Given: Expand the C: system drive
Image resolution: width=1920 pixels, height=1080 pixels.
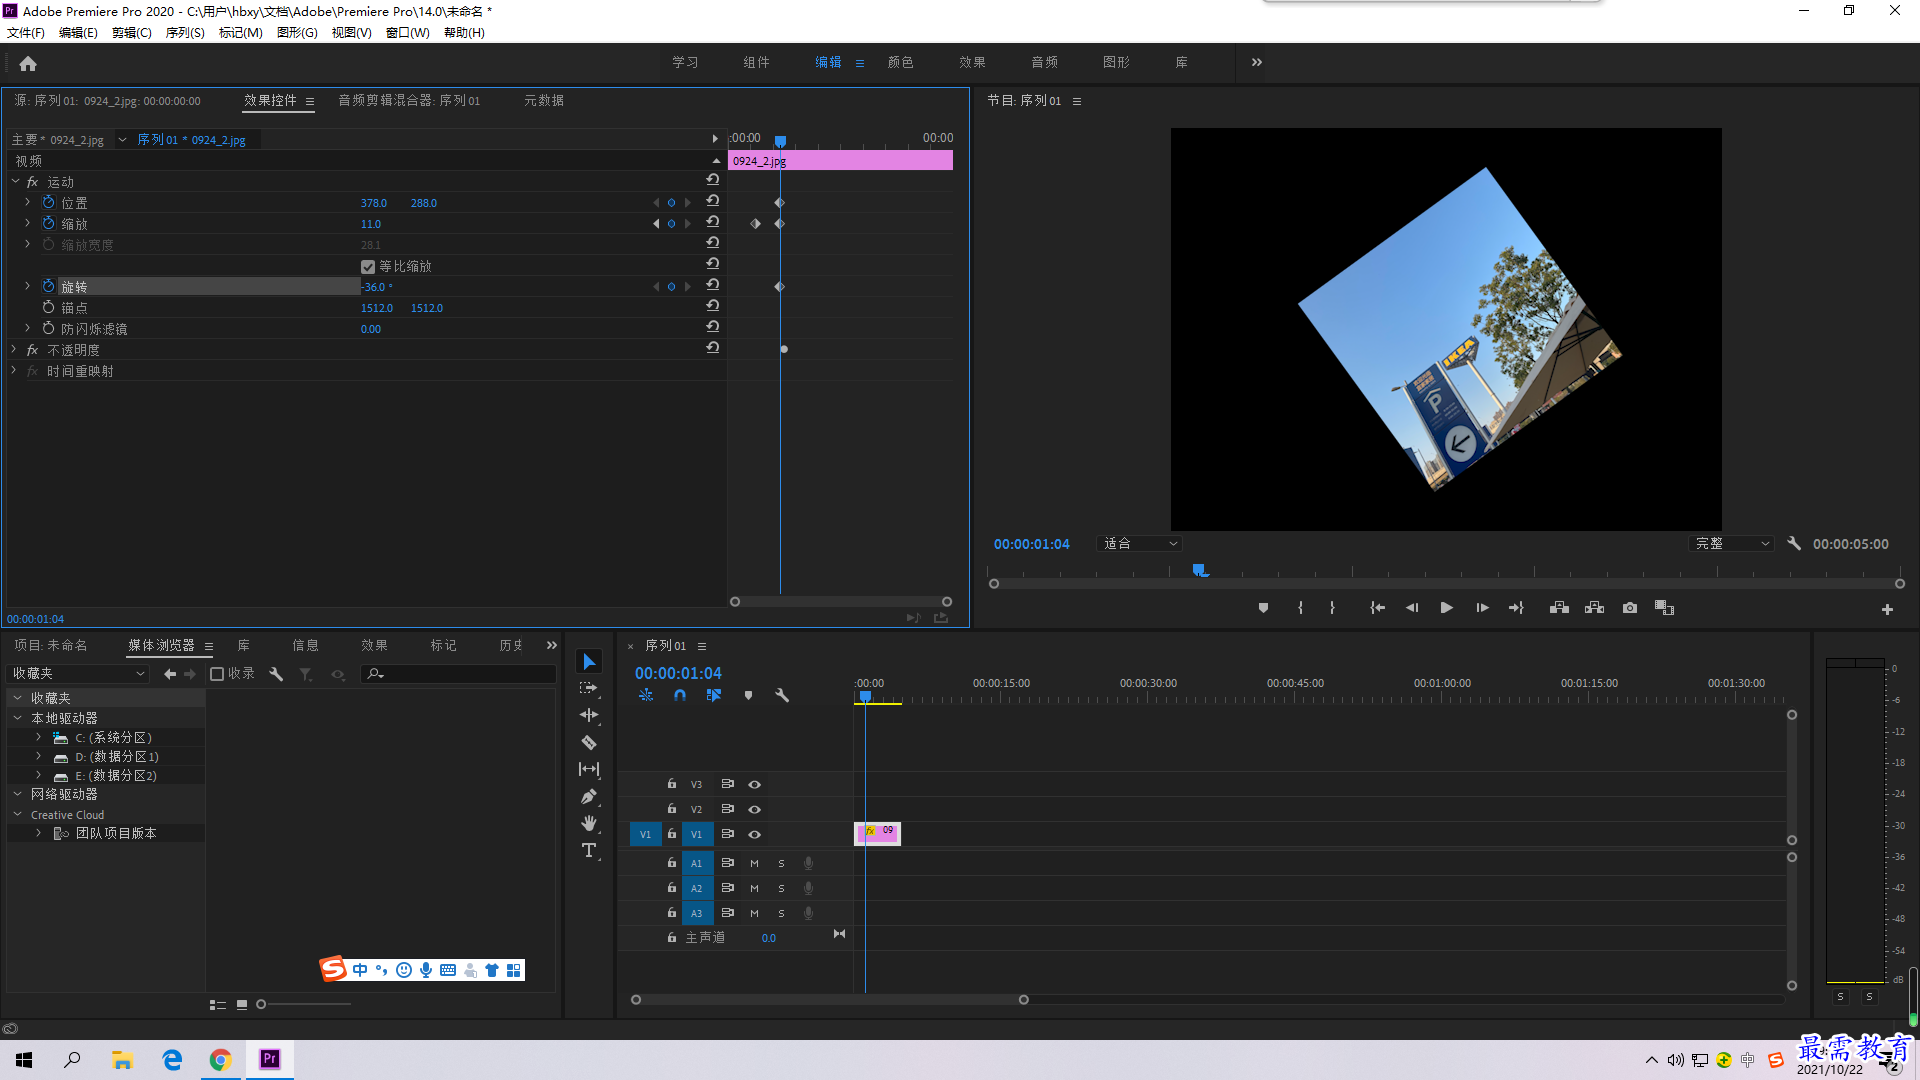Looking at the screenshot, I should [38, 737].
